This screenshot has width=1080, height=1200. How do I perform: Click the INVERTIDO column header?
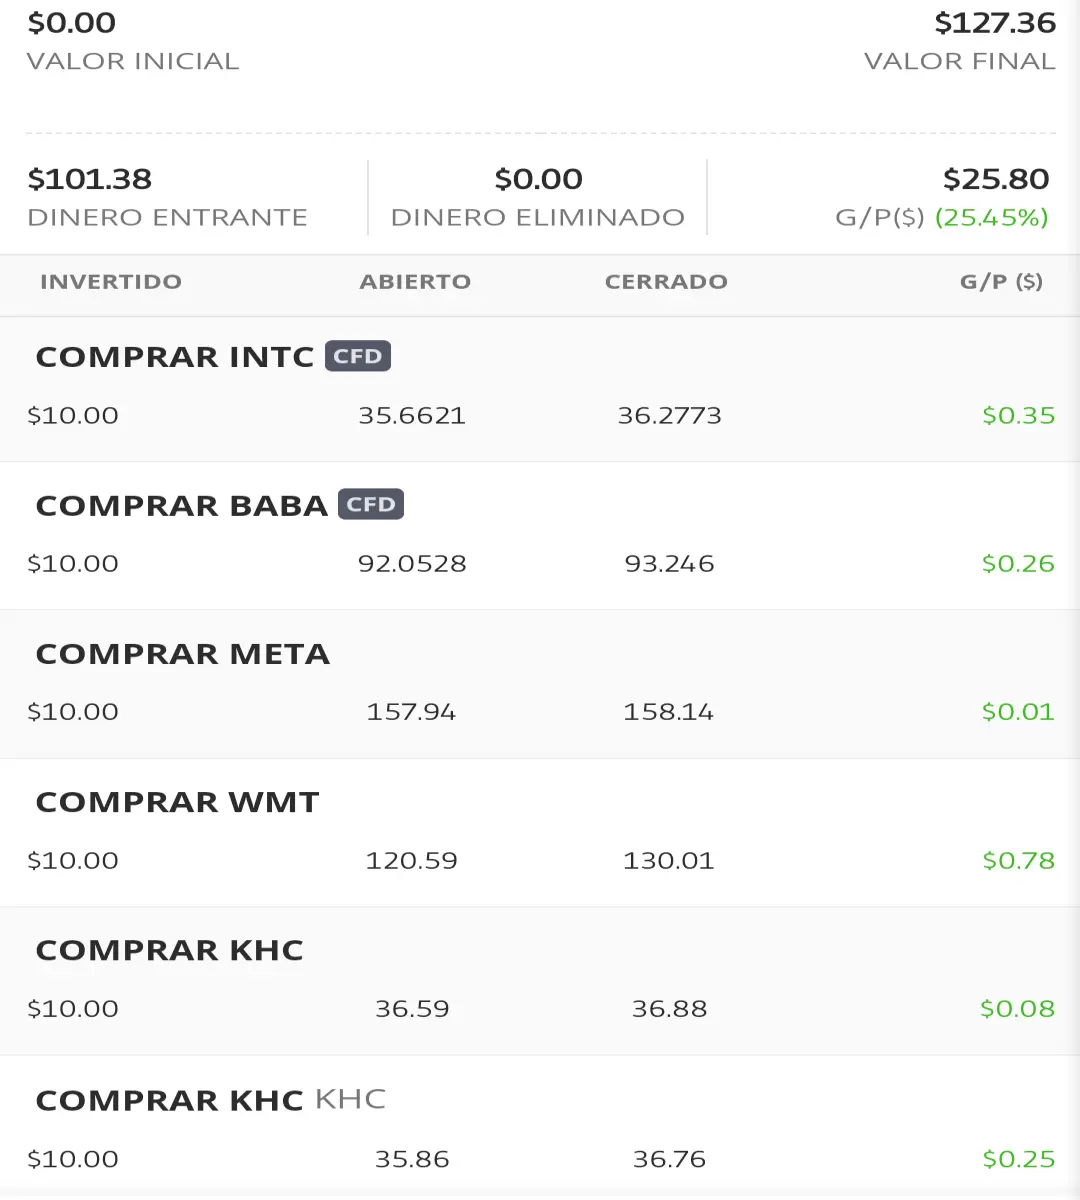pos(111,282)
